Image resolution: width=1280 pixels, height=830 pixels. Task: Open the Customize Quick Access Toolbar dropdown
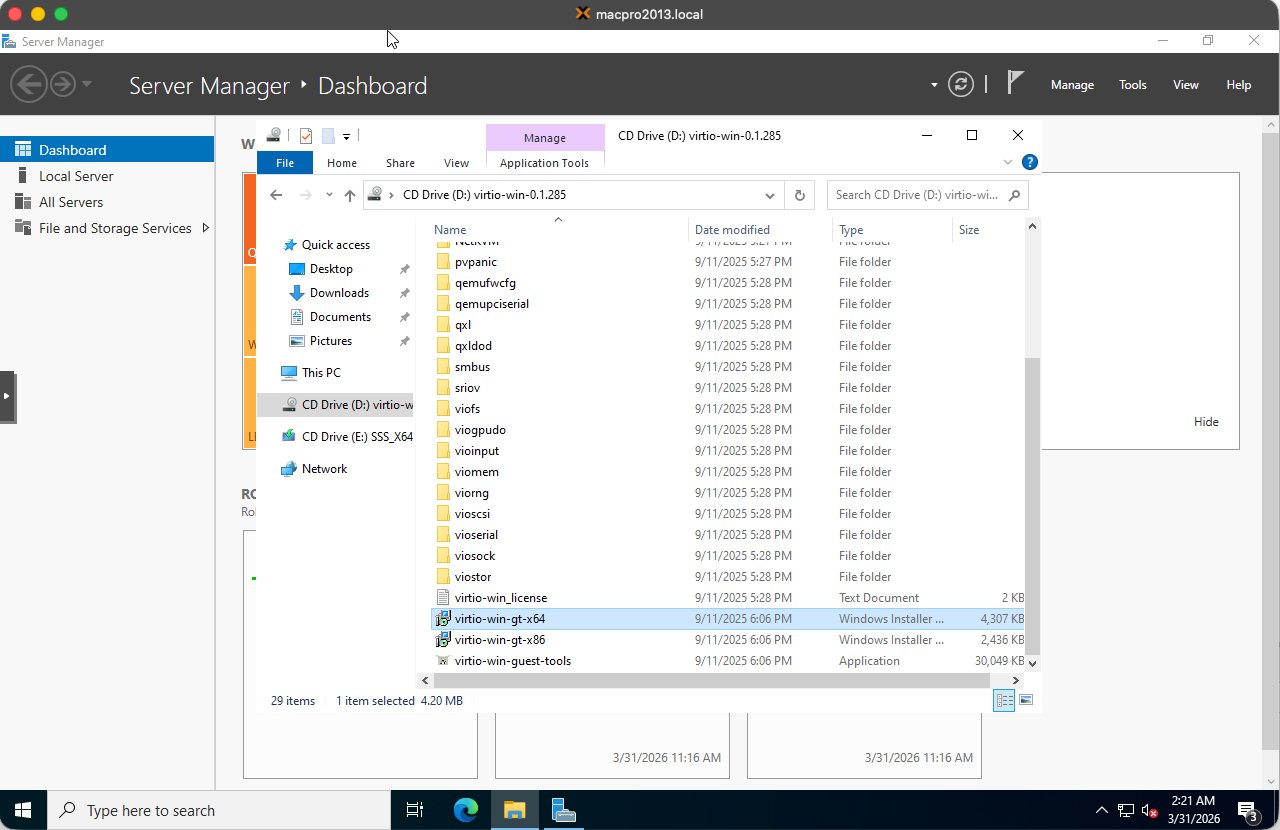345,136
